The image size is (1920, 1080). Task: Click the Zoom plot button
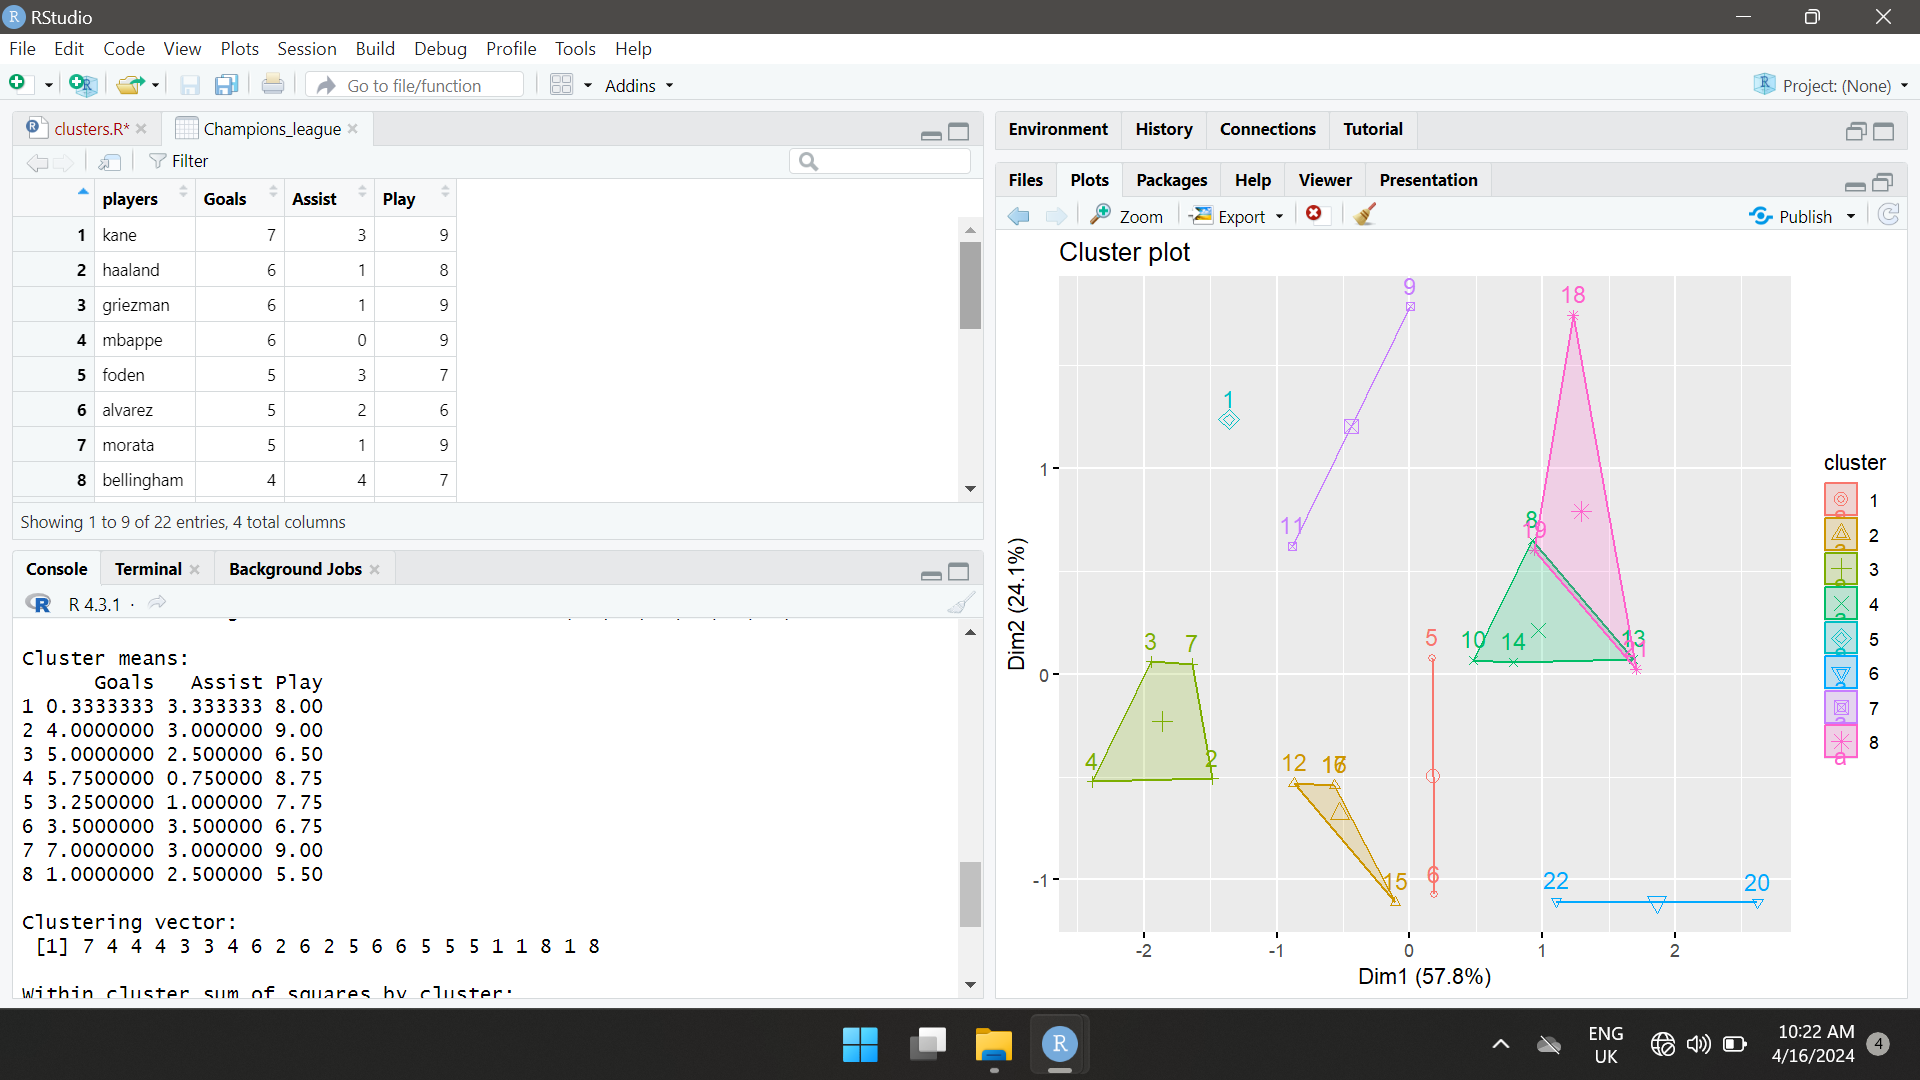coord(1127,216)
